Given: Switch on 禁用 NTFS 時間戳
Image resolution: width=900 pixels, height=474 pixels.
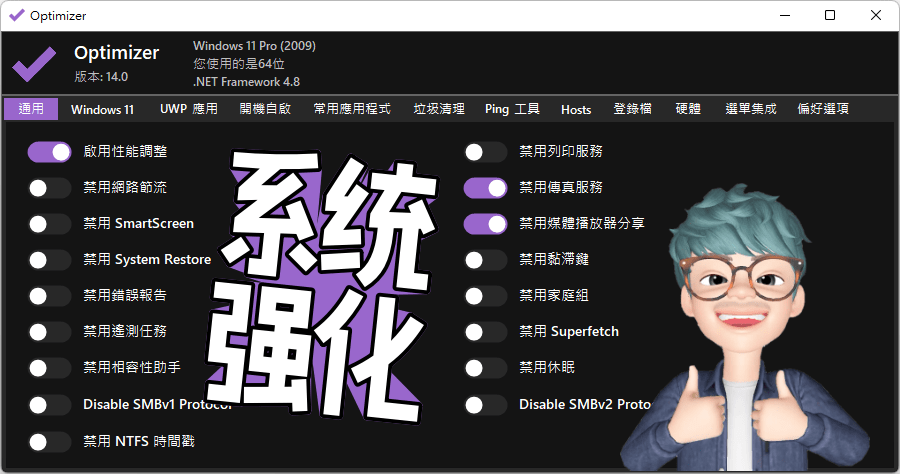Looking at the screenshot, I should click(x=49, y=441).
